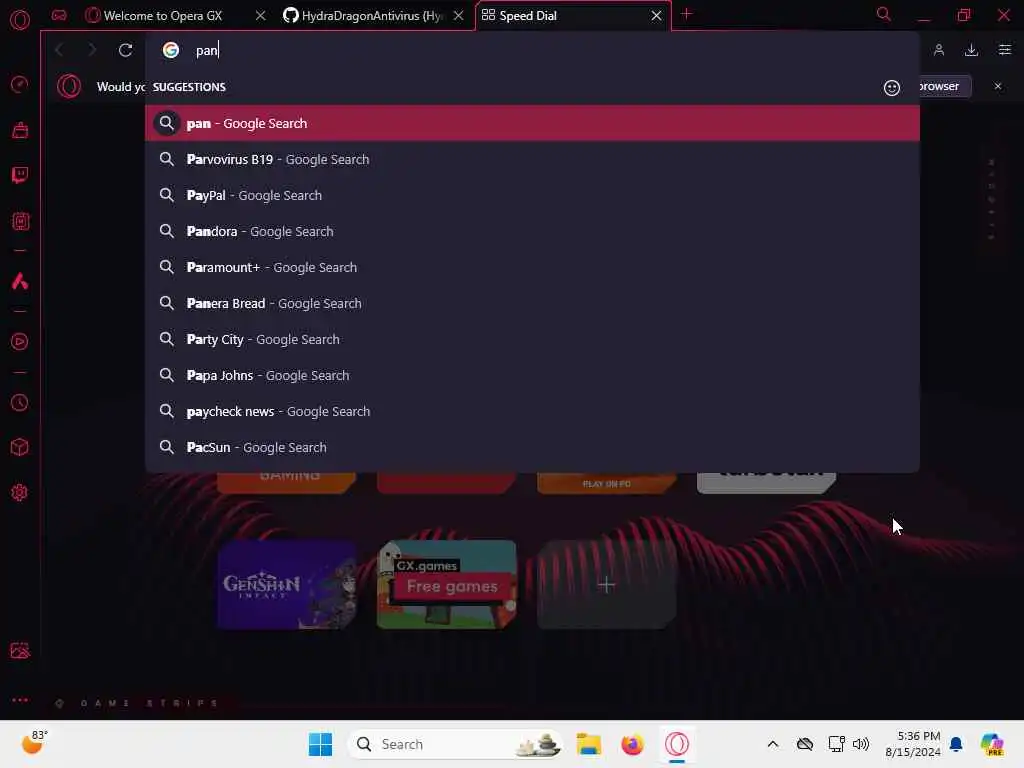1024x768 pixels.
Task: Open GX.games Free games tile
Action: pyautogui.click(x=447, y=584)
